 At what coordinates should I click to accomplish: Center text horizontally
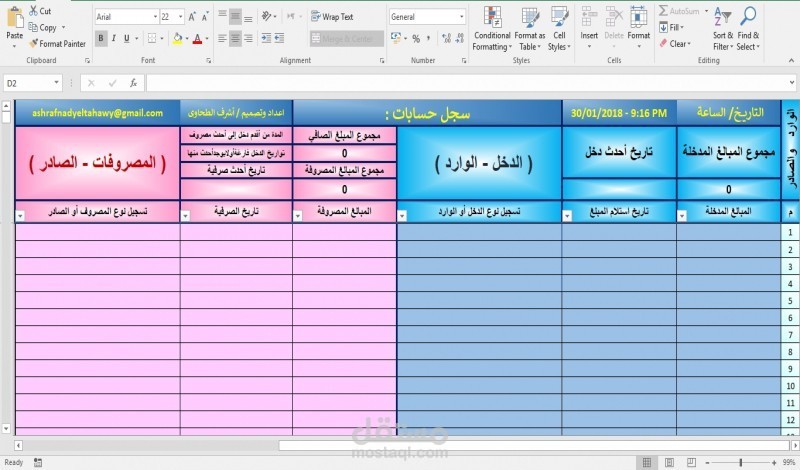pyautogui.click(x=235, y=38)
